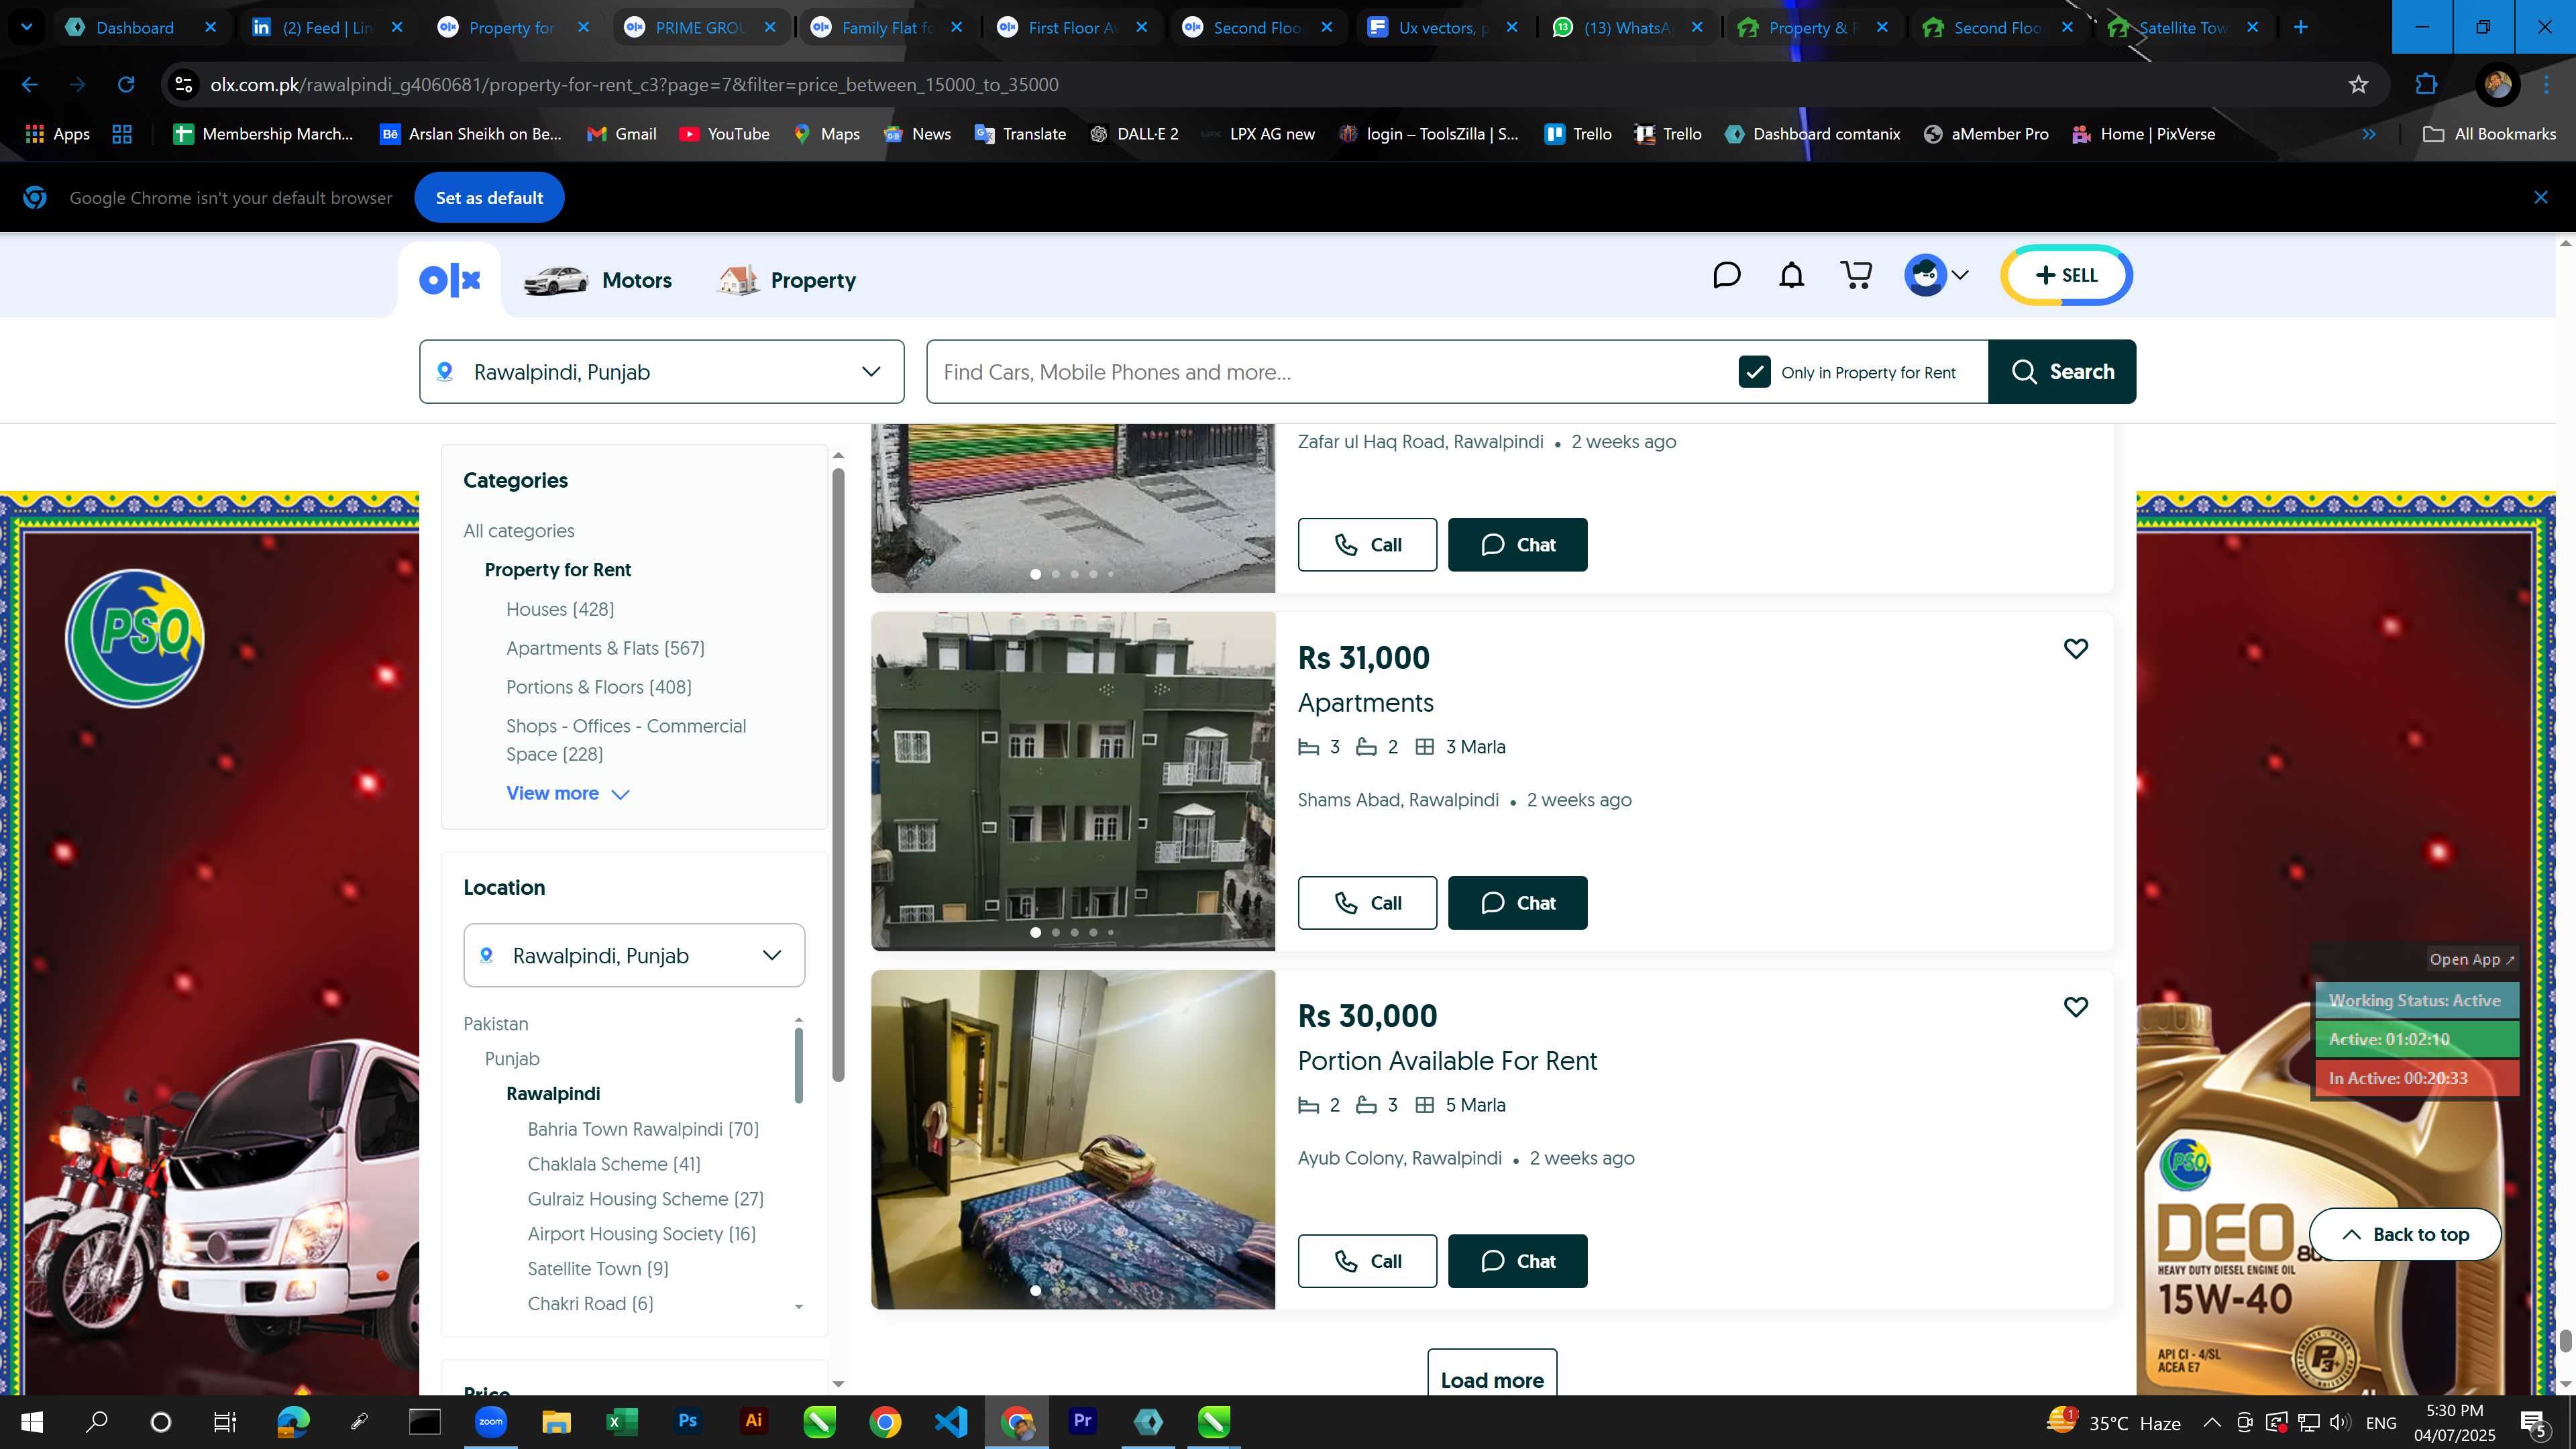
Task: Chat with the Shams Abad apartment seller
Action: 1517,903
